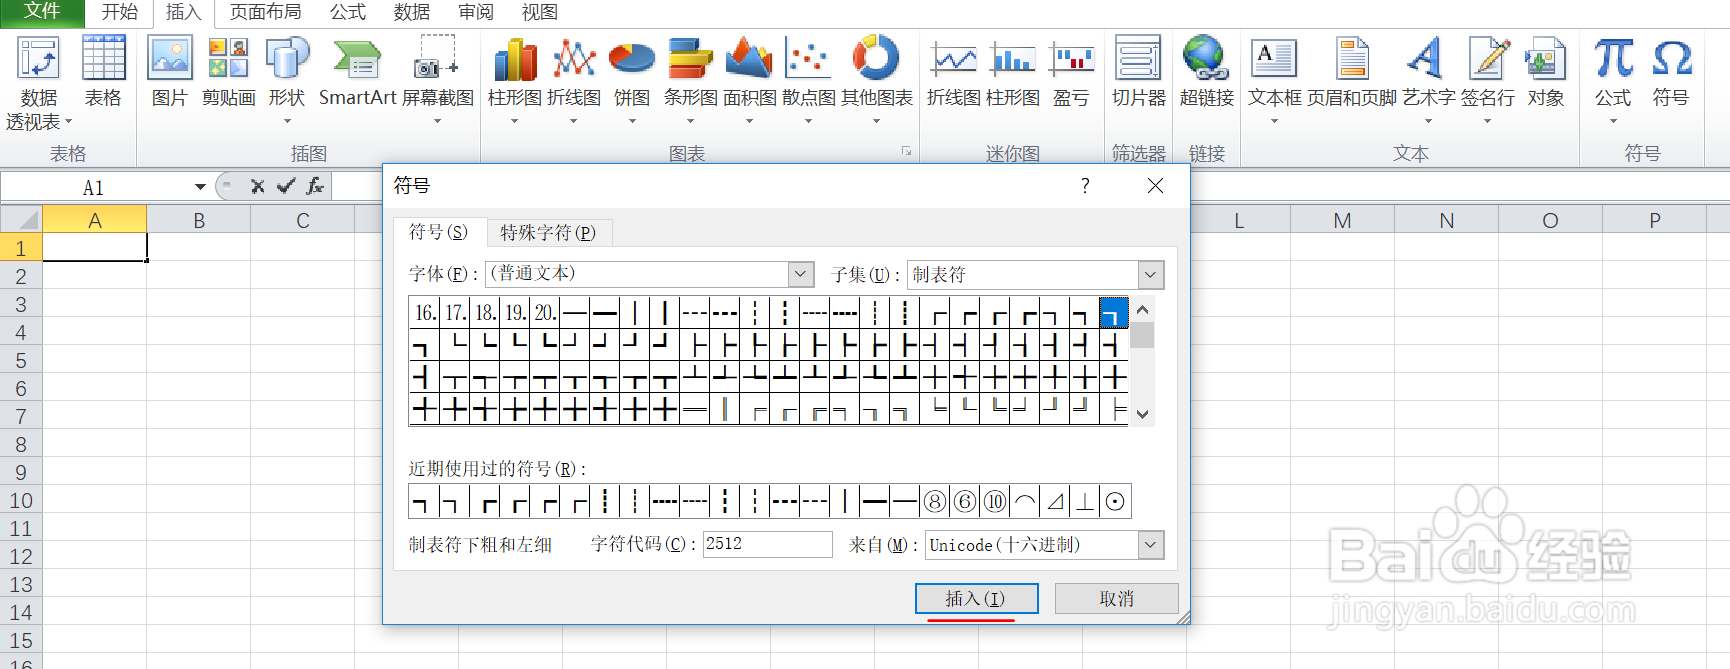
Task: Open the Name Box dropdown arrow
Action: click(200, 187)
